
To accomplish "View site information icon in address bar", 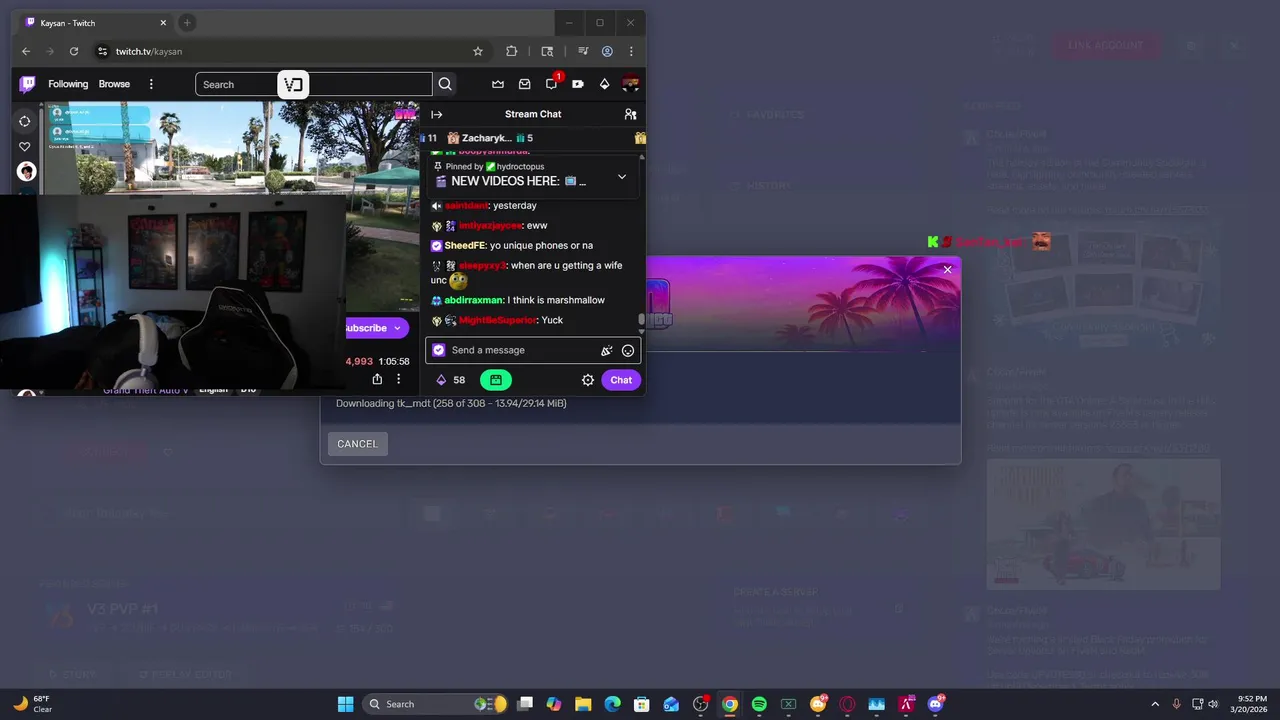I will (x=102, y=51).
